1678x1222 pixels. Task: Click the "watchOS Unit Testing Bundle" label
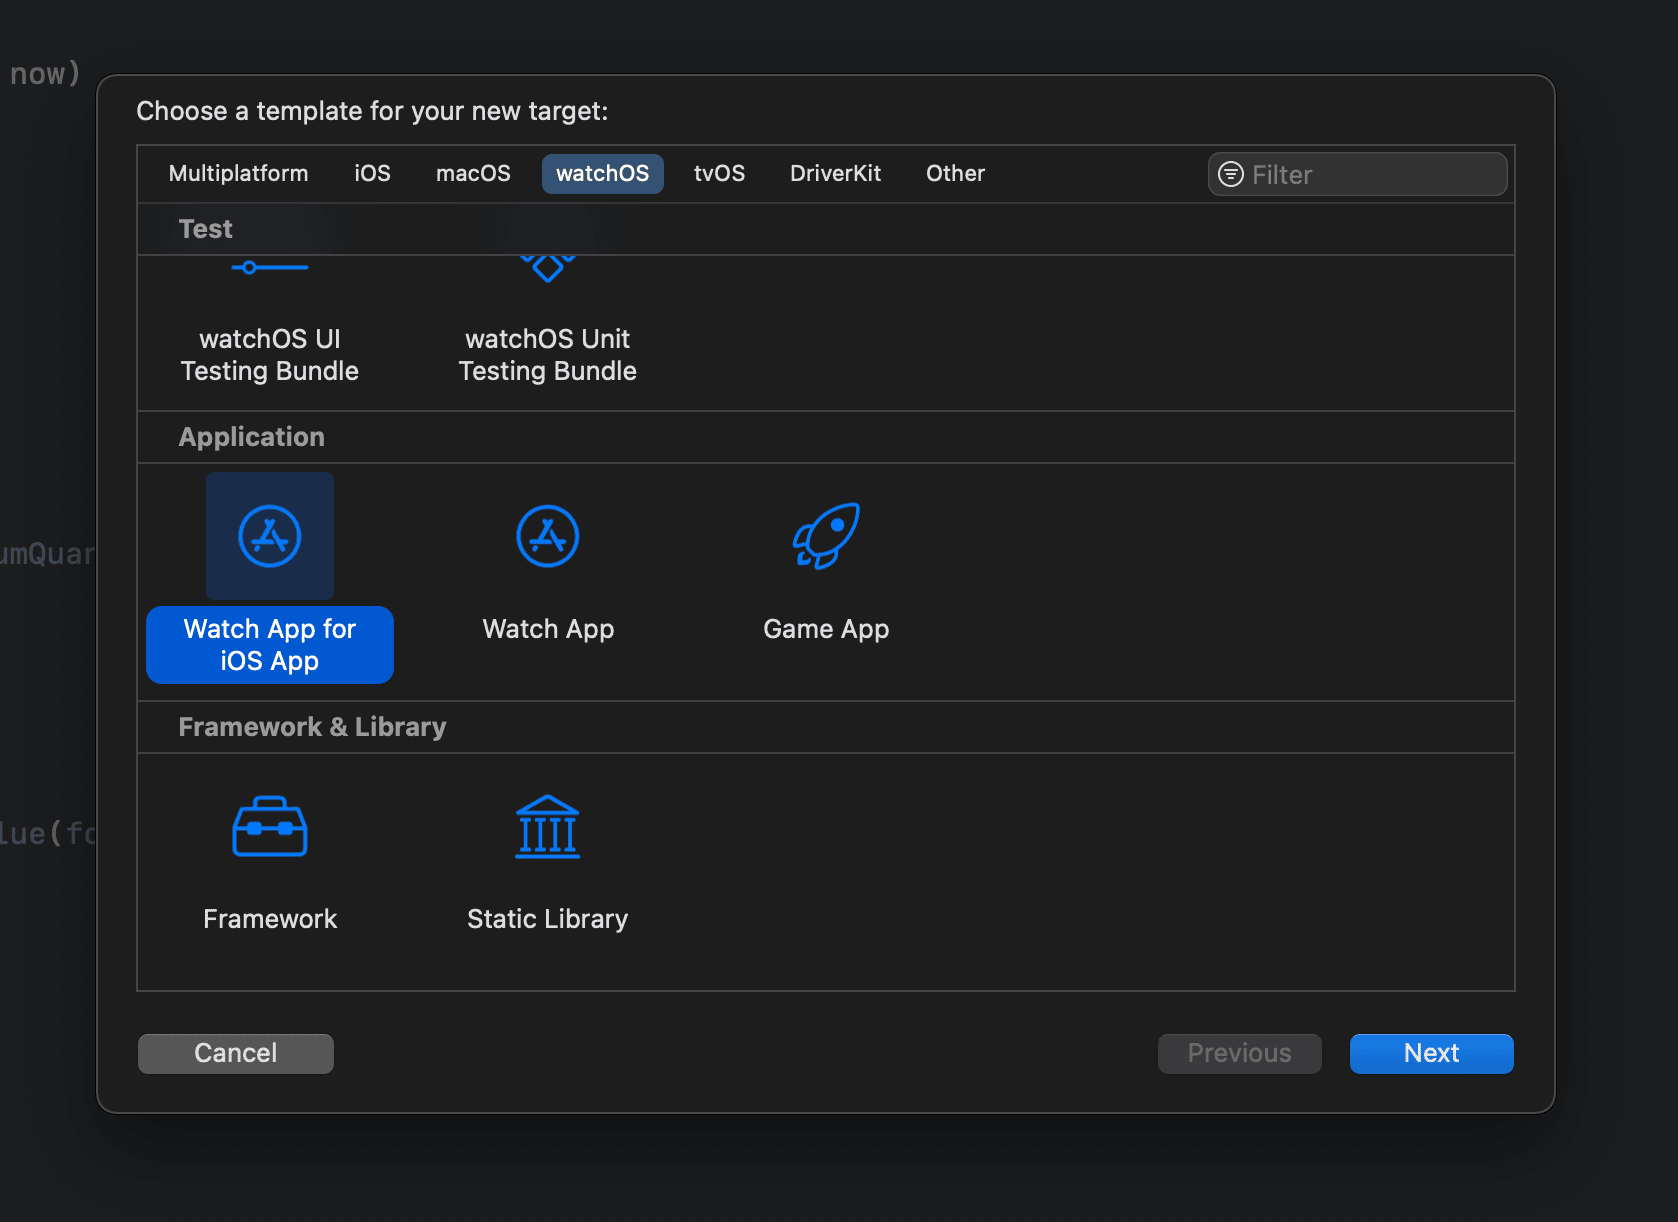pyautogui.click(x=548, y=355)
